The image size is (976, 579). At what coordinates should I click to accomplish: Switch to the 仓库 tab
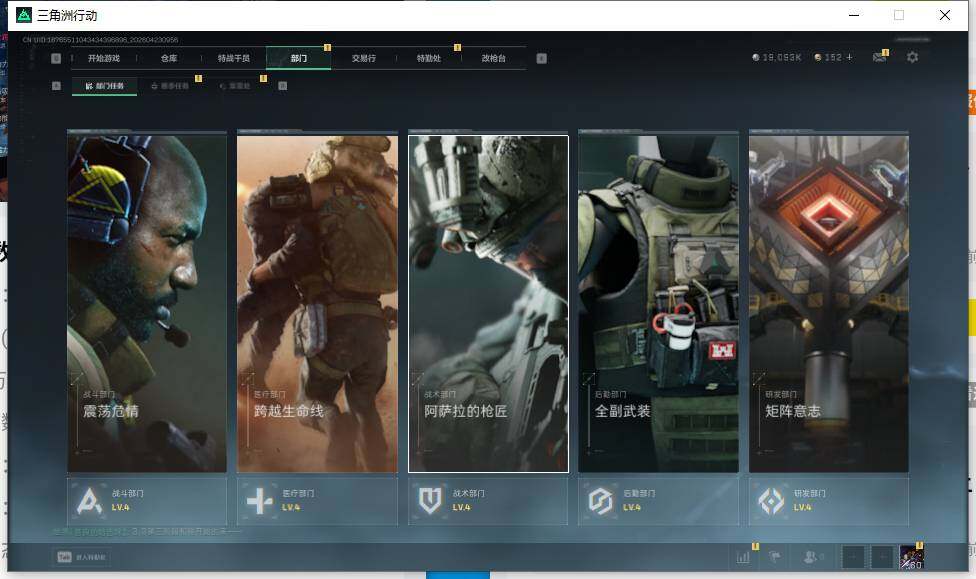pos(169,58)
